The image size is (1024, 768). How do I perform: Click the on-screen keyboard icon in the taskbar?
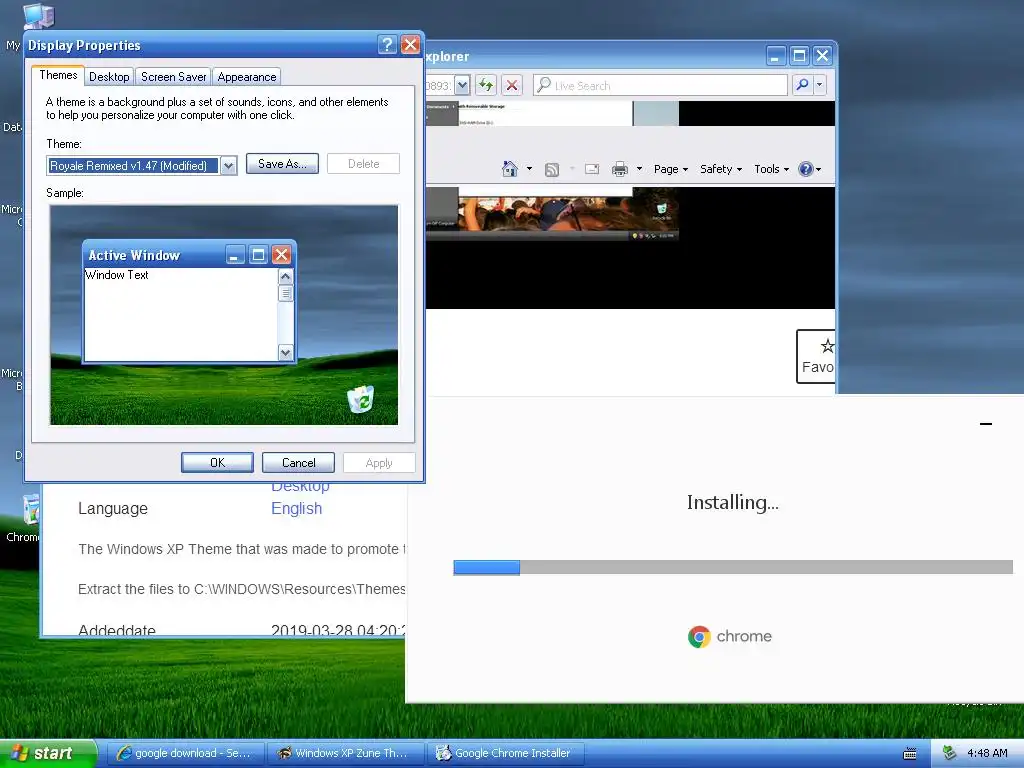[910, 754]
